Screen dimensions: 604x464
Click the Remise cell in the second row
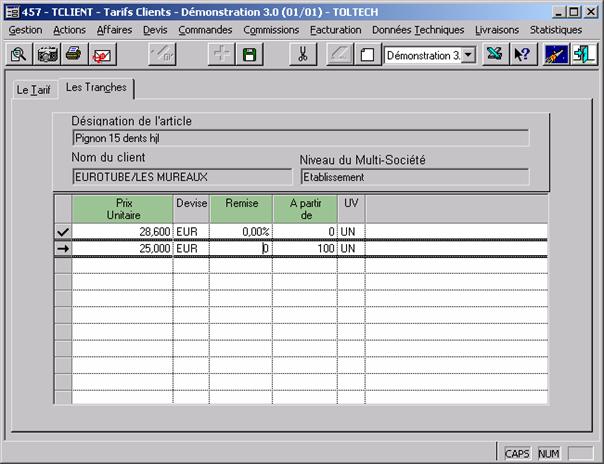[x=240, y=248]
